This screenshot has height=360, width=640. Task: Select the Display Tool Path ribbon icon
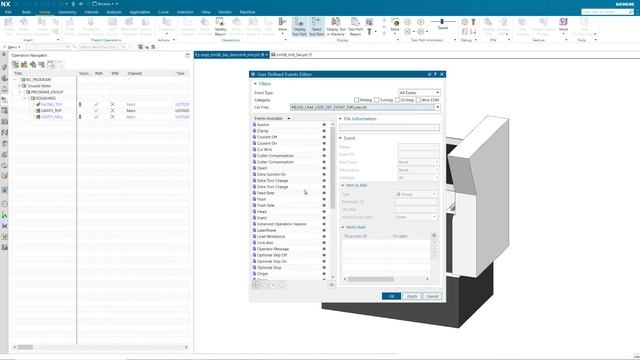coord(299,26)
